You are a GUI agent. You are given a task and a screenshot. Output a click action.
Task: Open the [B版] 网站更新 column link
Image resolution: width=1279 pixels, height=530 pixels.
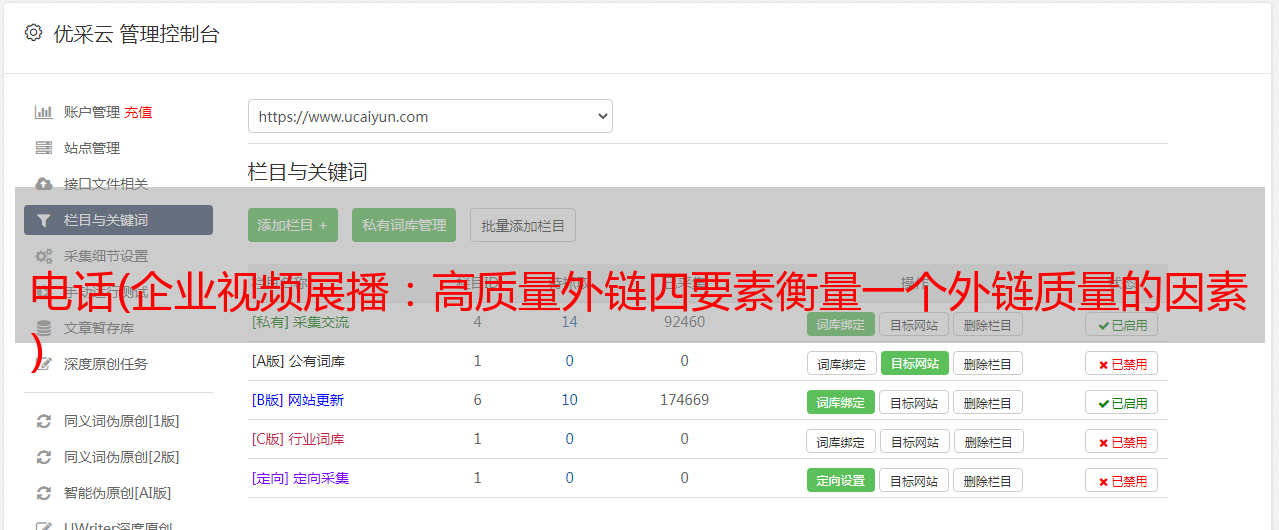[x=298, y=400]
